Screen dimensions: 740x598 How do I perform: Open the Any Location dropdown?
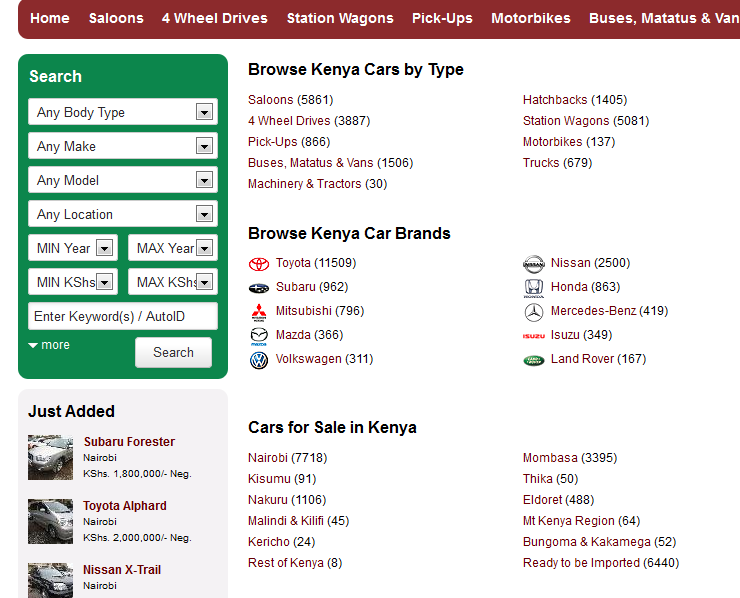click(x=123, y=214)
